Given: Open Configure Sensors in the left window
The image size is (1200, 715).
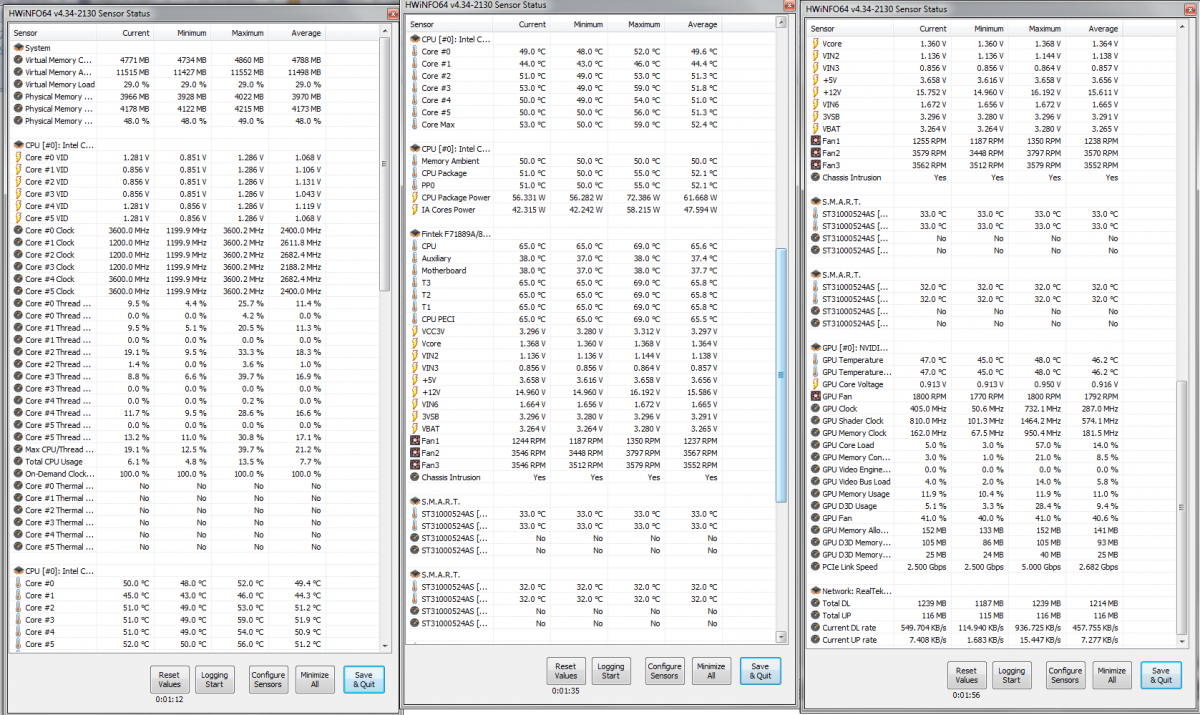Looking at the screenshot, I should point(268,680).
